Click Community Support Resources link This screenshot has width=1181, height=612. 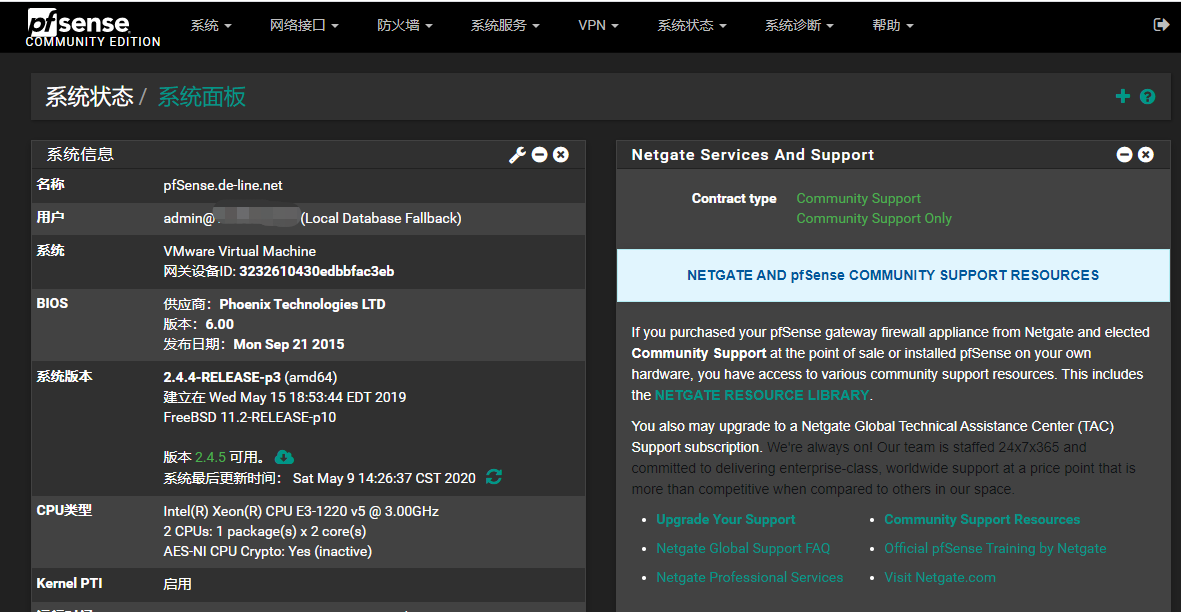pos(981,519)
